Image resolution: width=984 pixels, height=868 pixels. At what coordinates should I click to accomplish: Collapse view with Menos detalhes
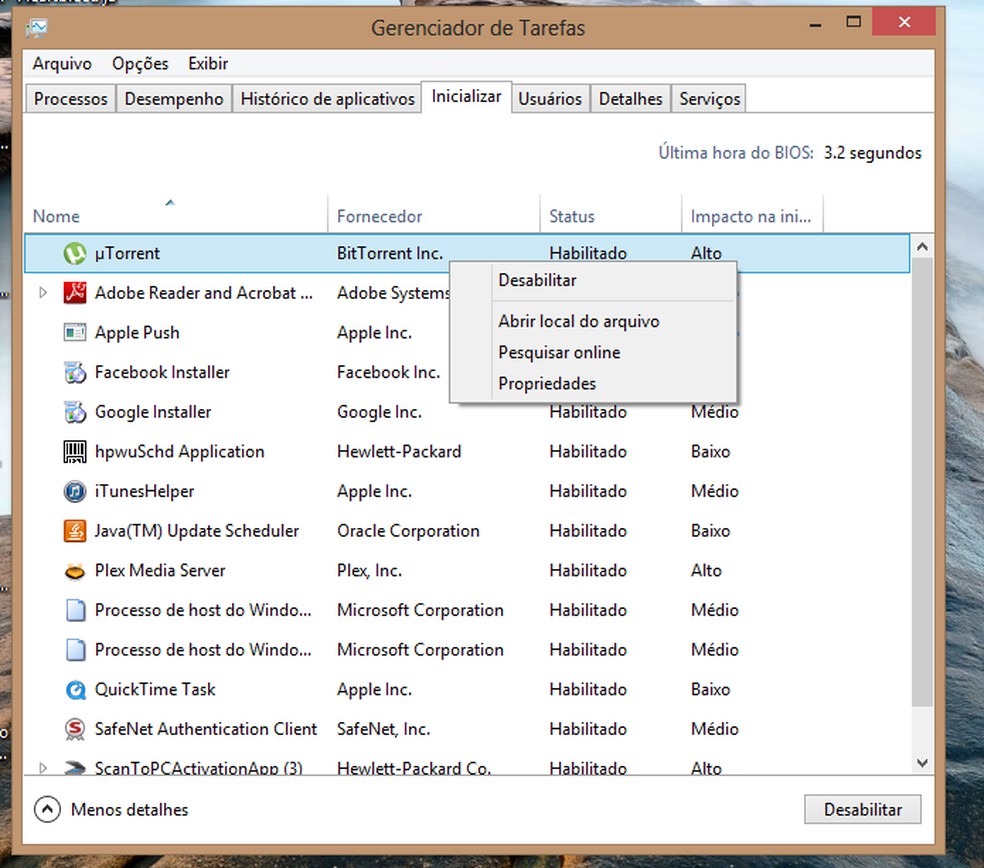(111, 810)
